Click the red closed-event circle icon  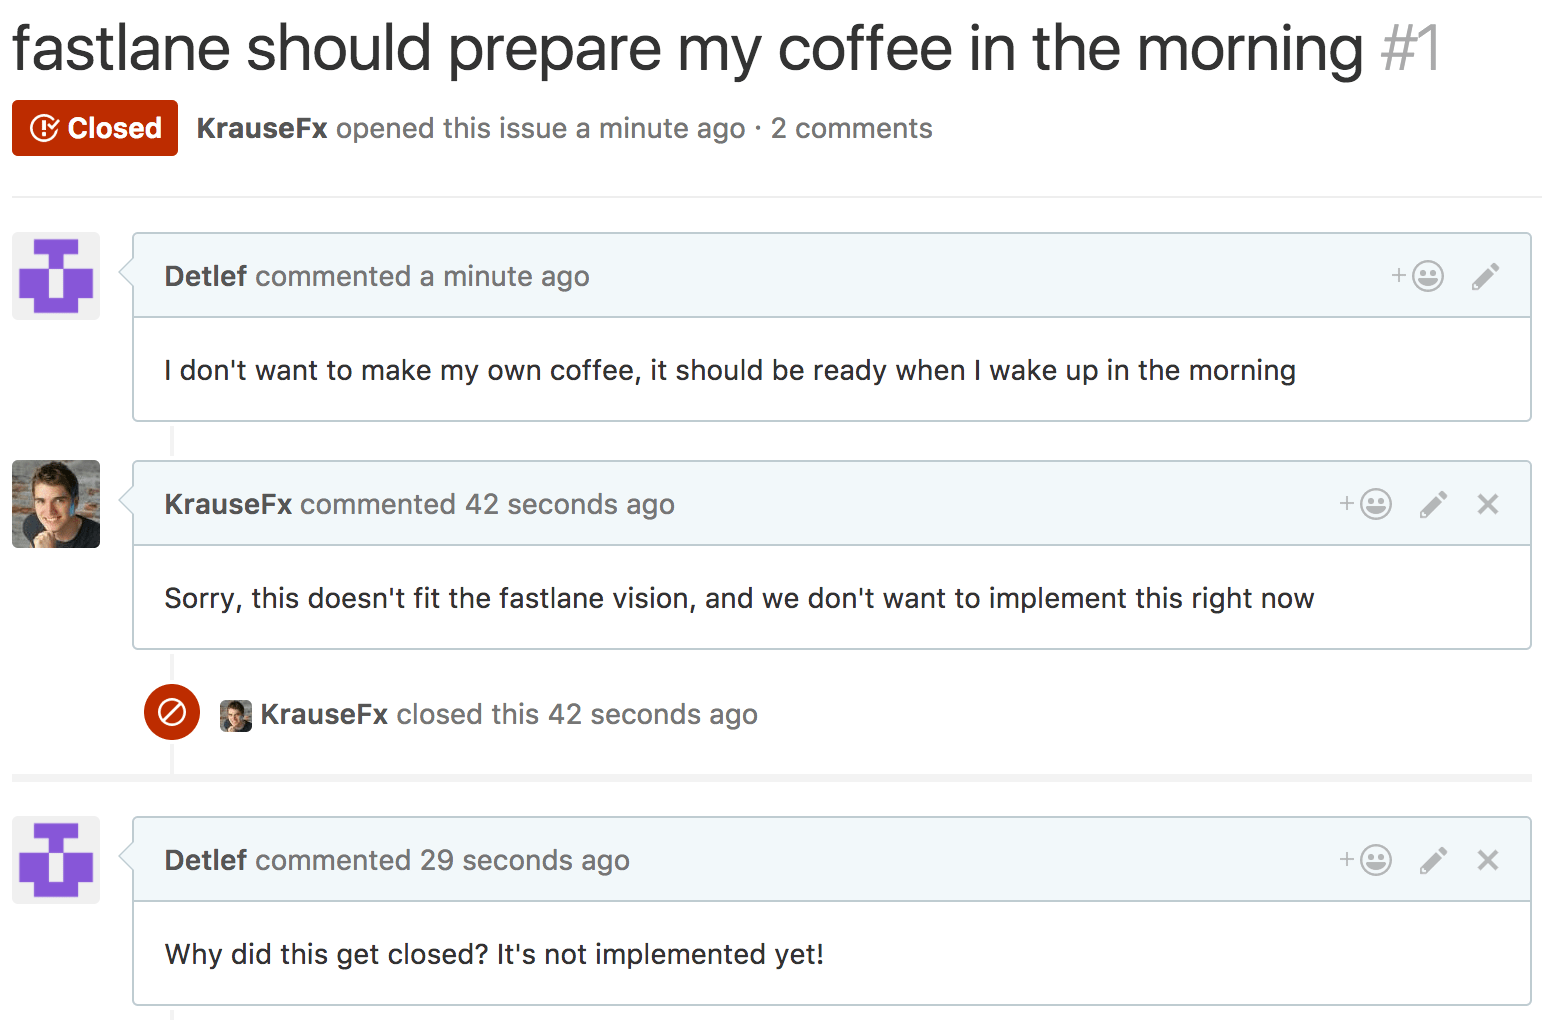coord(172,712)
